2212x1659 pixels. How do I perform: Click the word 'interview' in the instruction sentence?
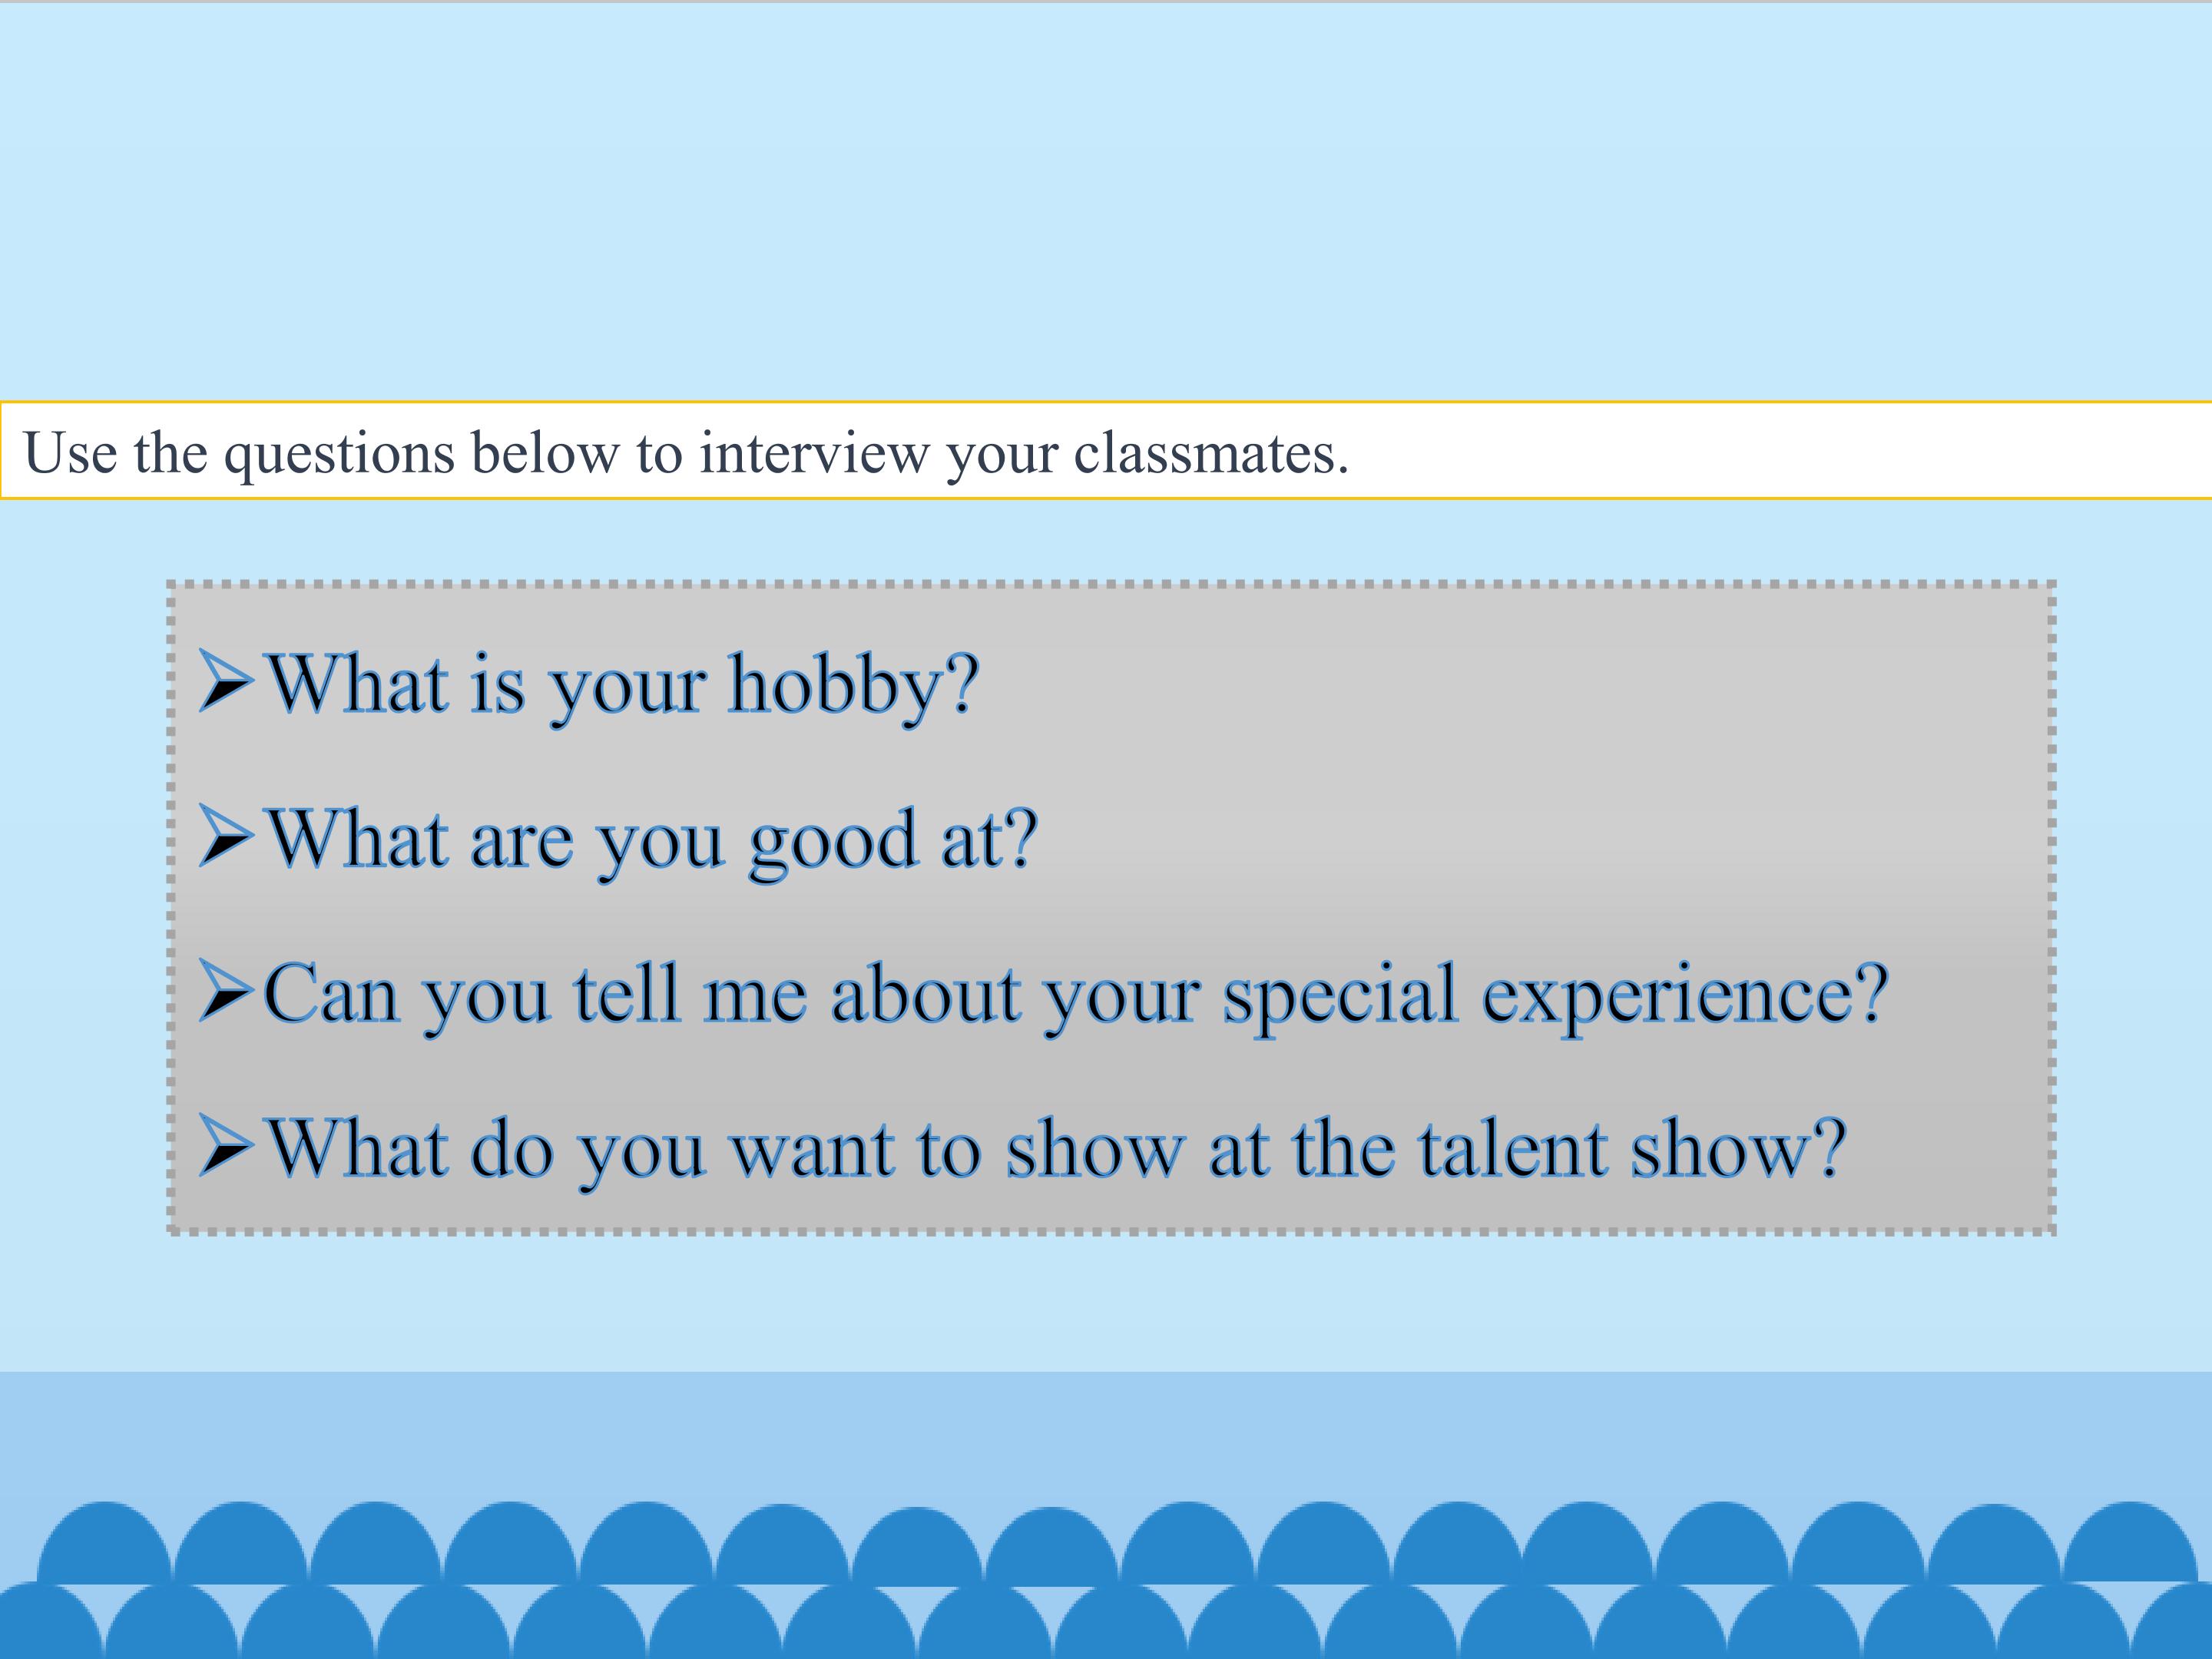pyautogui.click(x=813, y=452)
